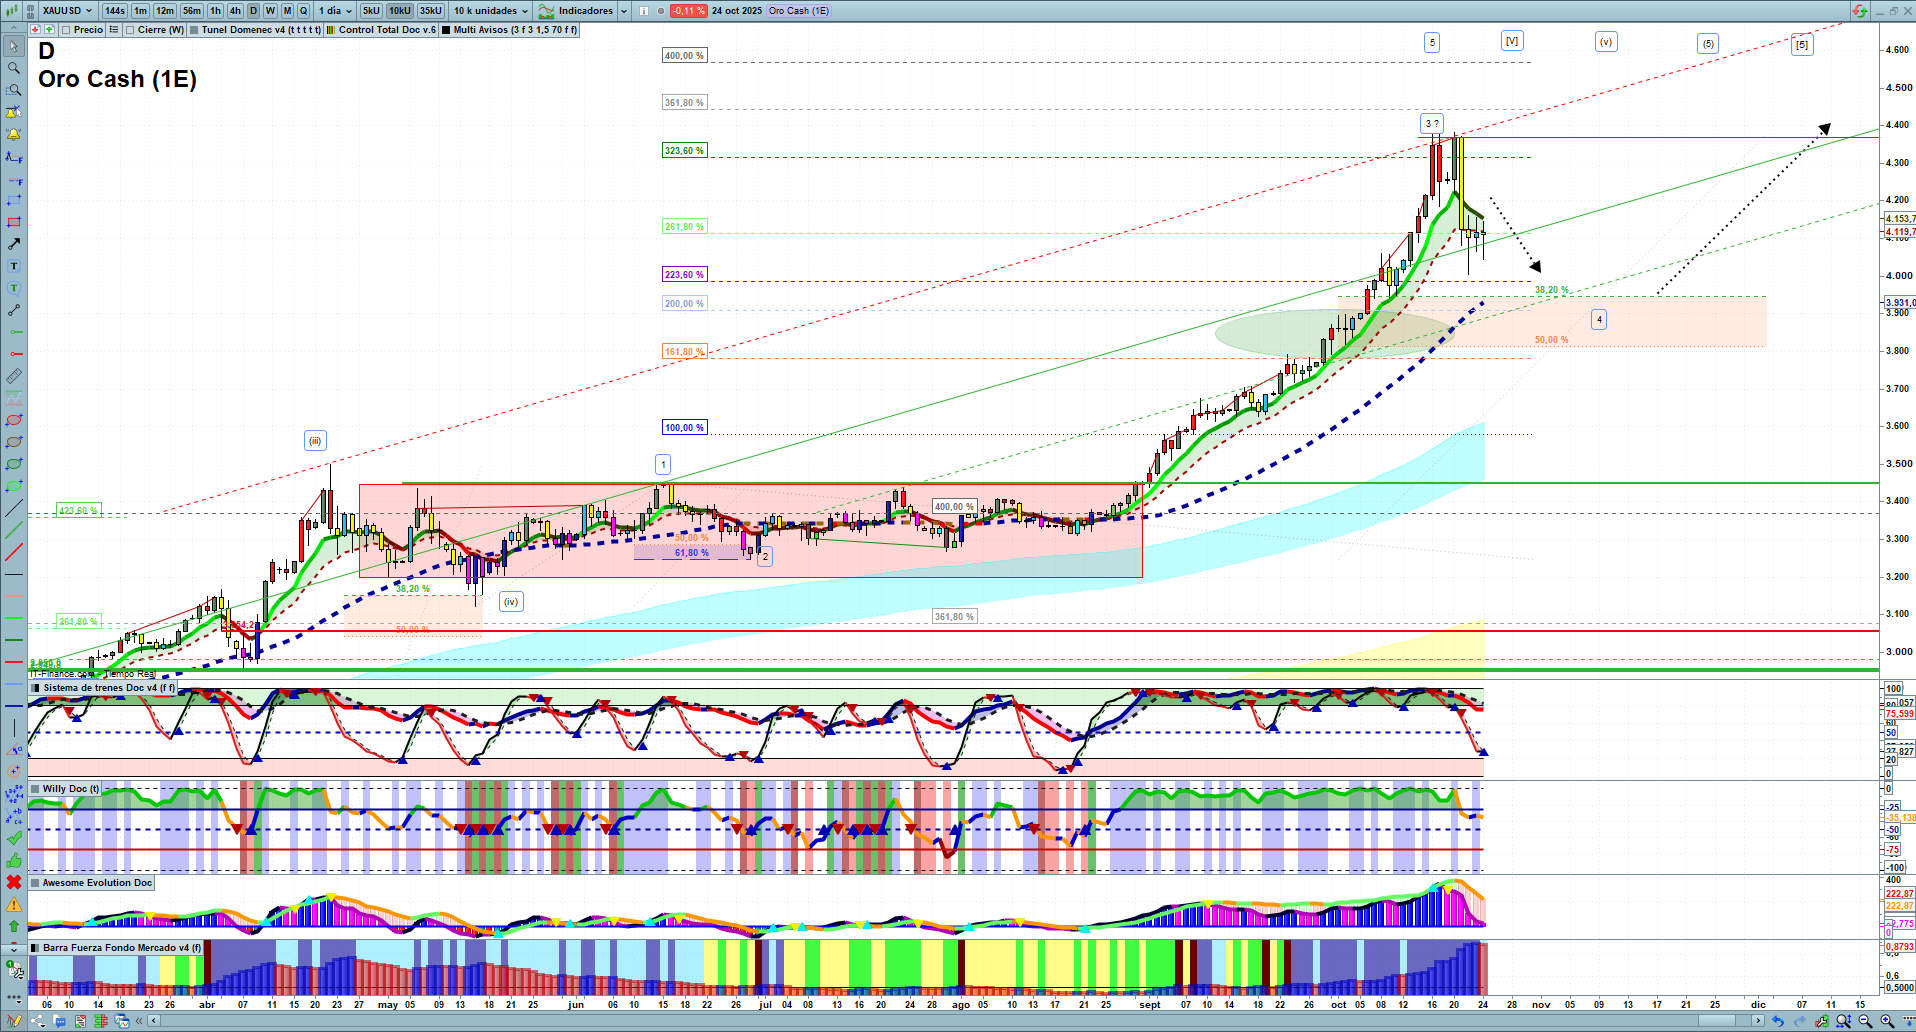
Task: Select the ruler measurement tool
Action: pyautogui.click(x=14, y=376)
